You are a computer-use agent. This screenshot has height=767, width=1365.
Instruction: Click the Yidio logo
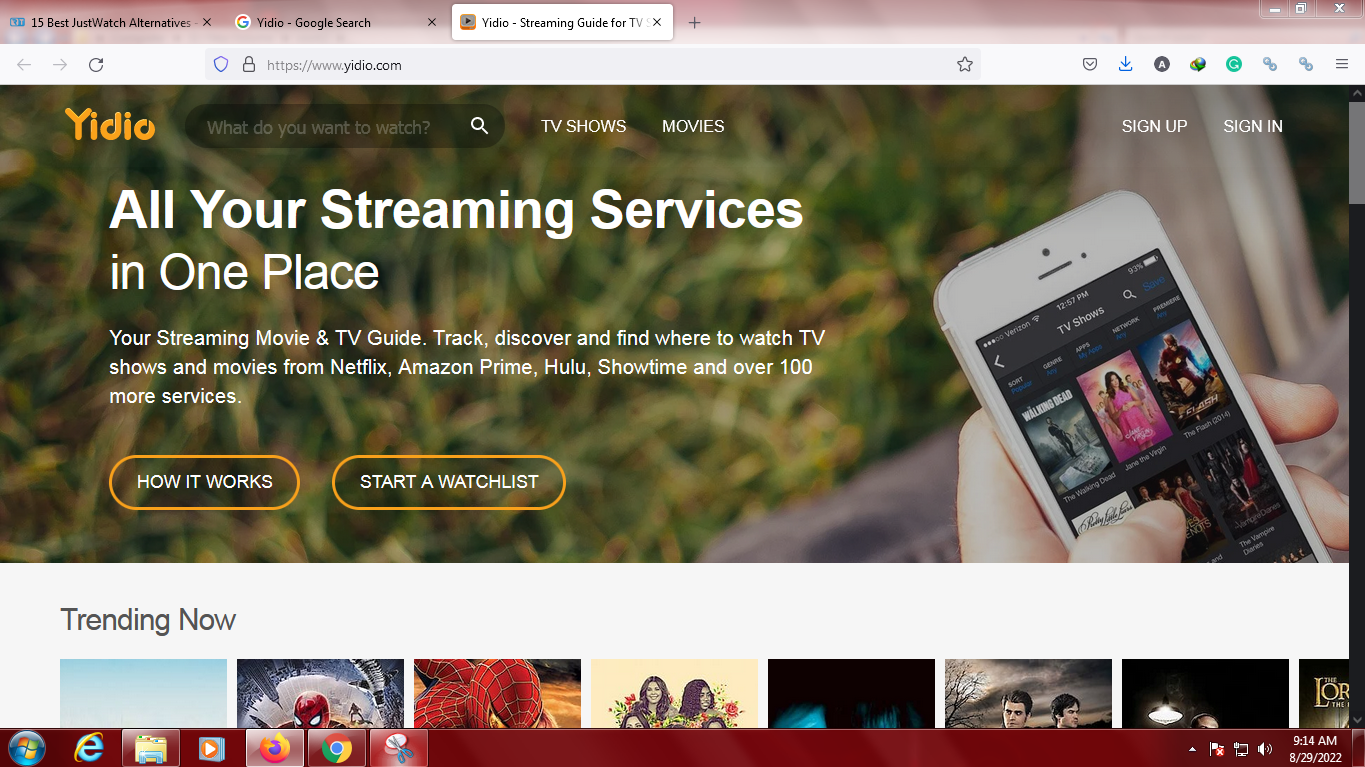coord(110,125)
